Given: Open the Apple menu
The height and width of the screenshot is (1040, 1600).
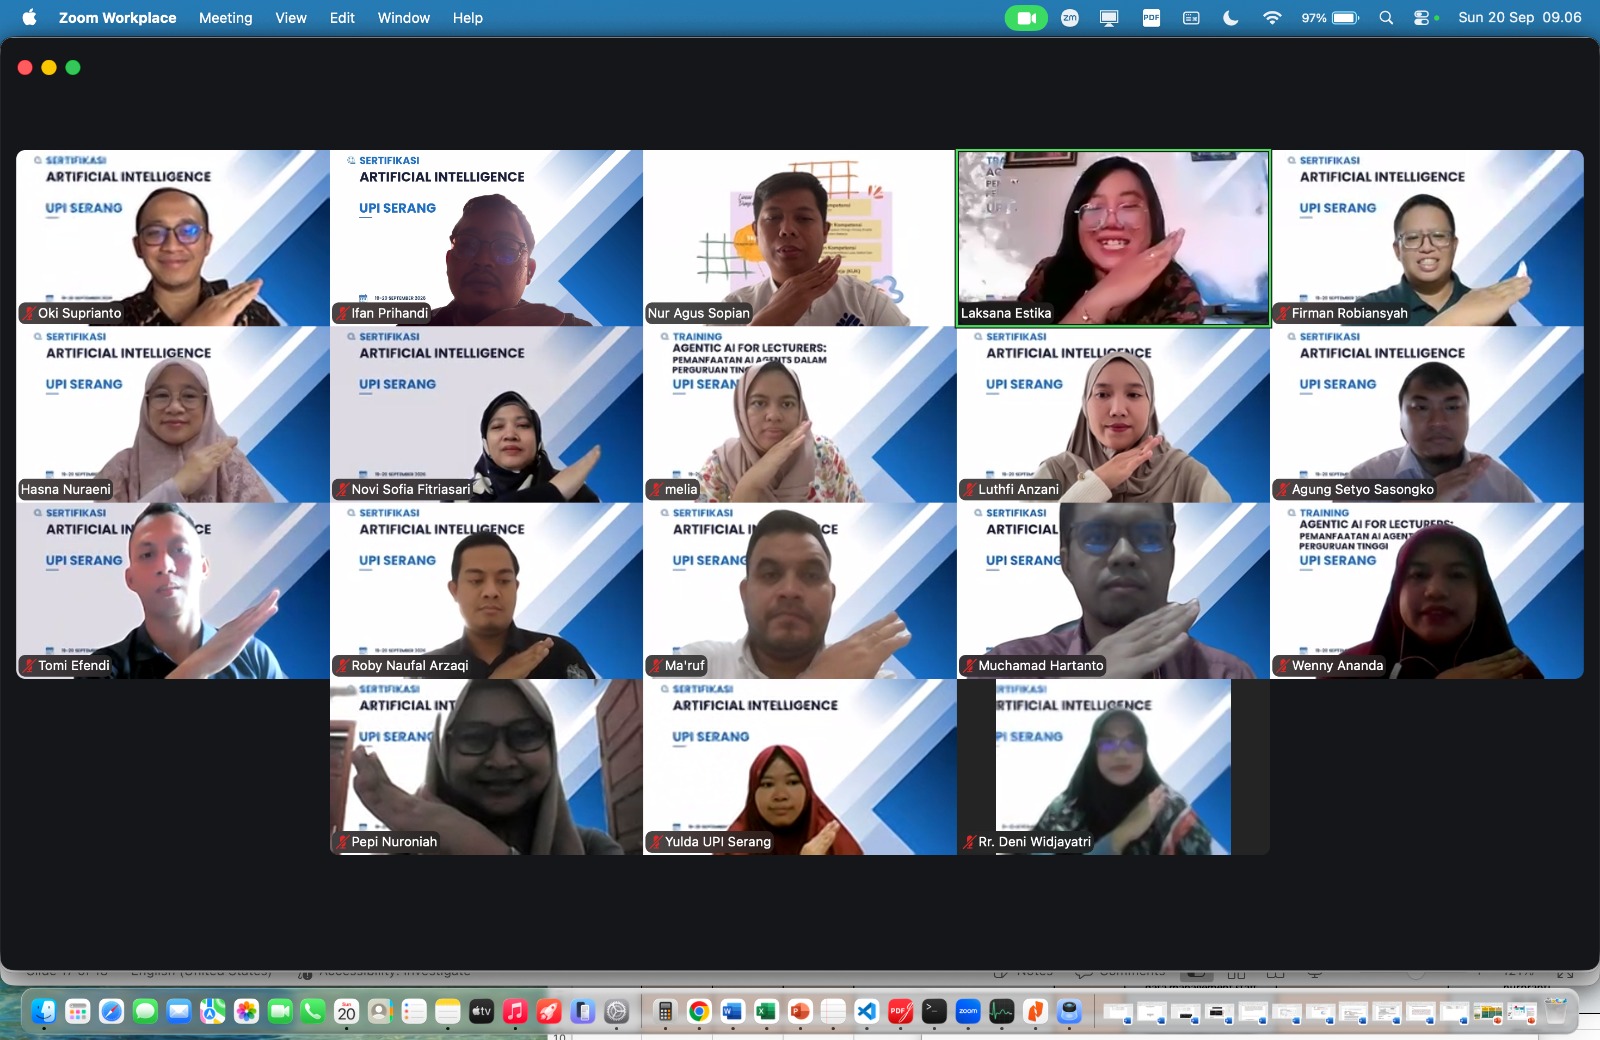Looking at the screenshot, I should coord(29,18).
